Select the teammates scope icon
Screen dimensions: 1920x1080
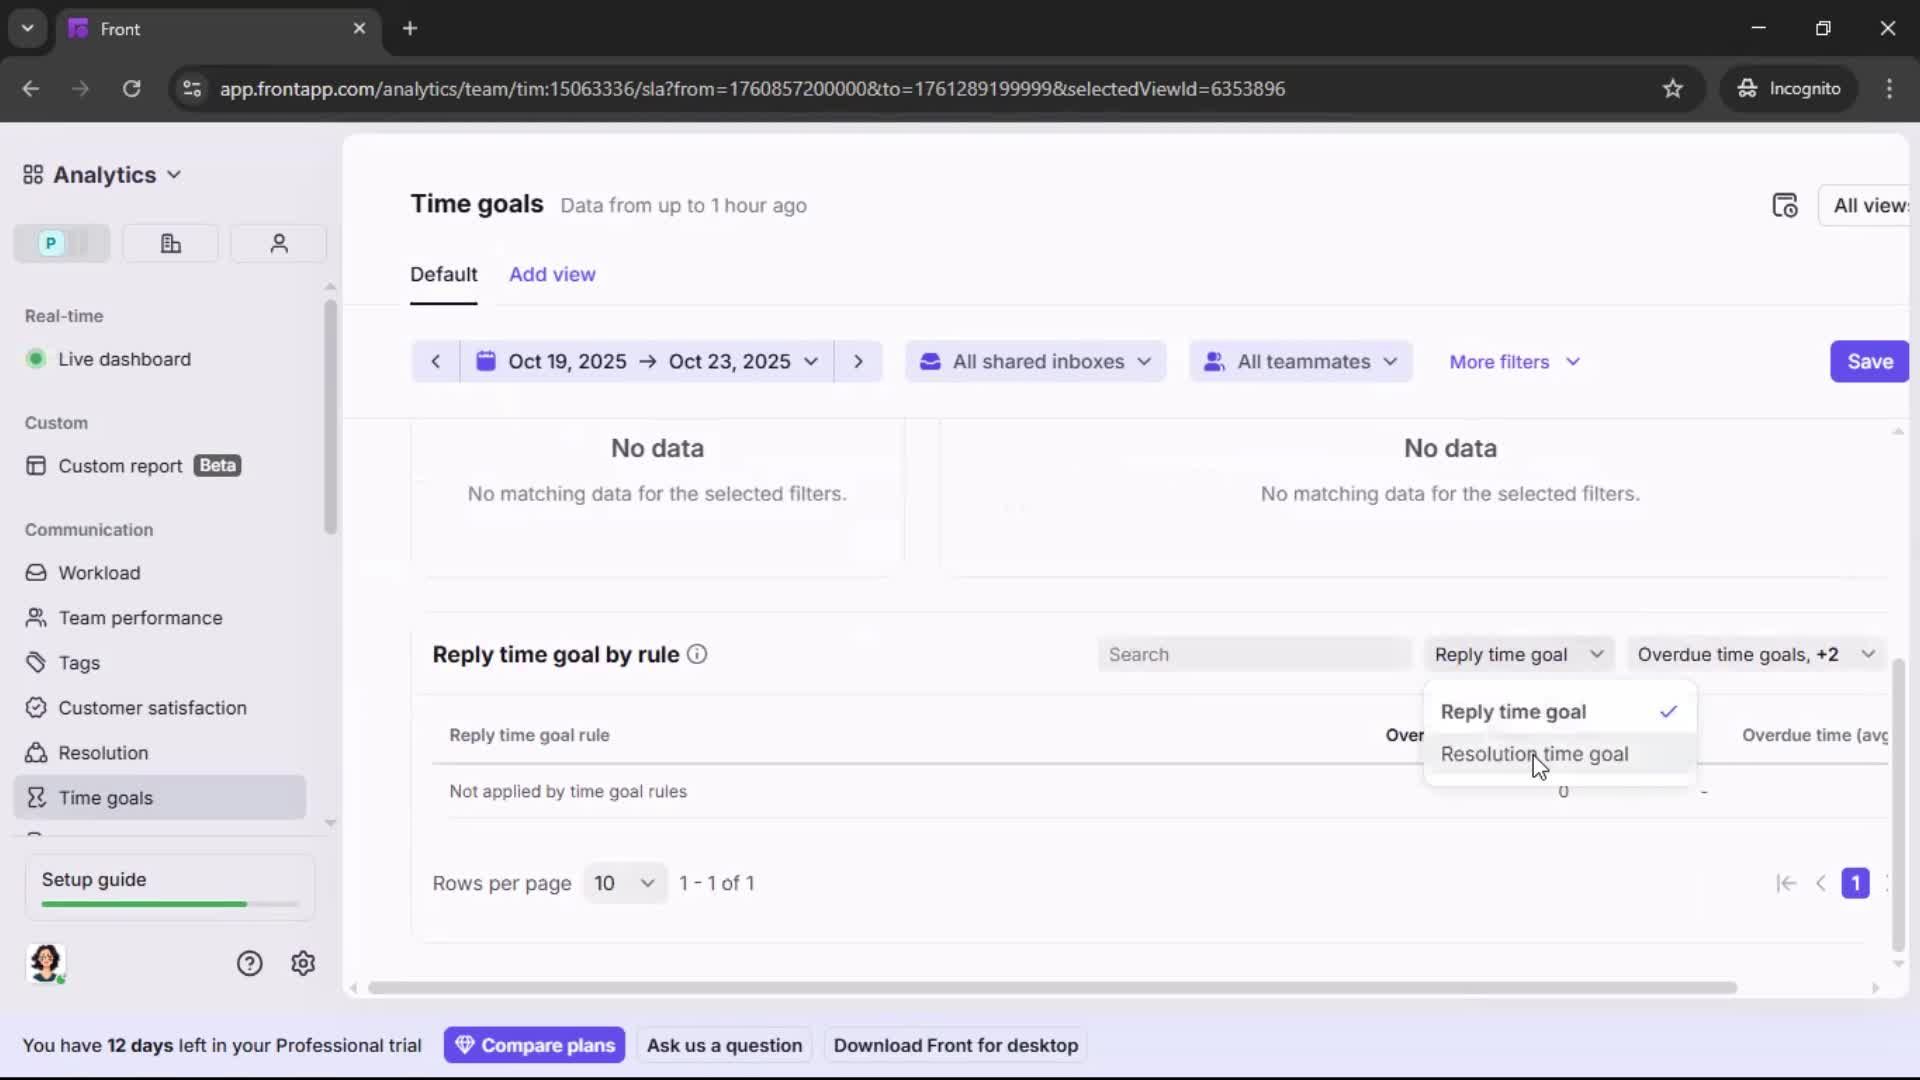278,243
